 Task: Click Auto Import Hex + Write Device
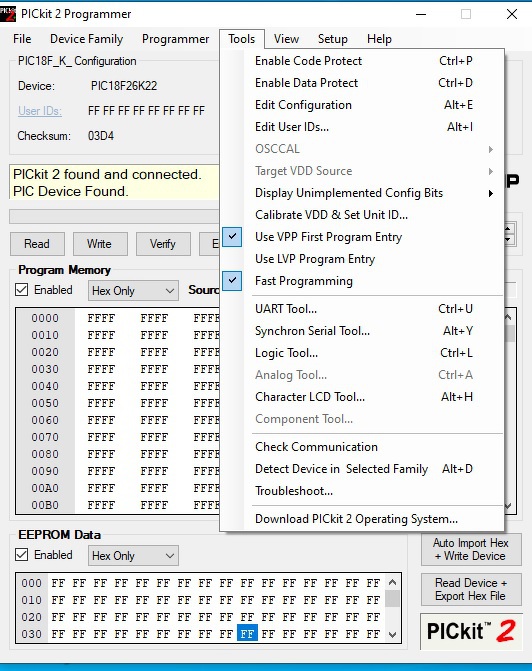[471, 549]
